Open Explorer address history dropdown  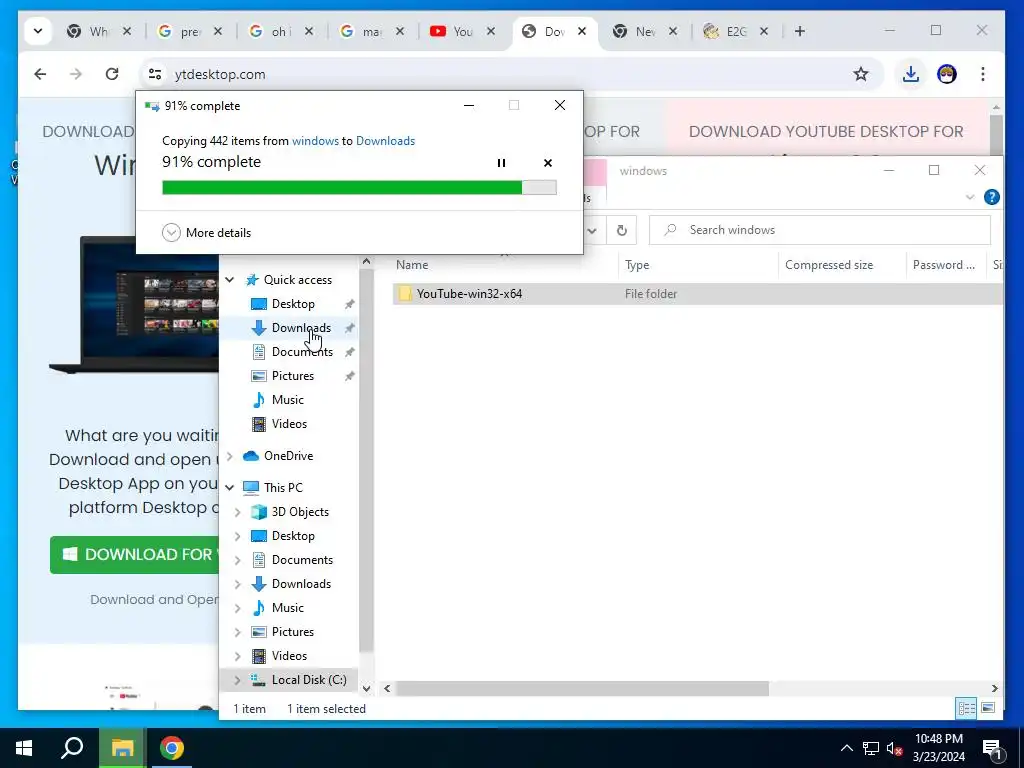592,230
